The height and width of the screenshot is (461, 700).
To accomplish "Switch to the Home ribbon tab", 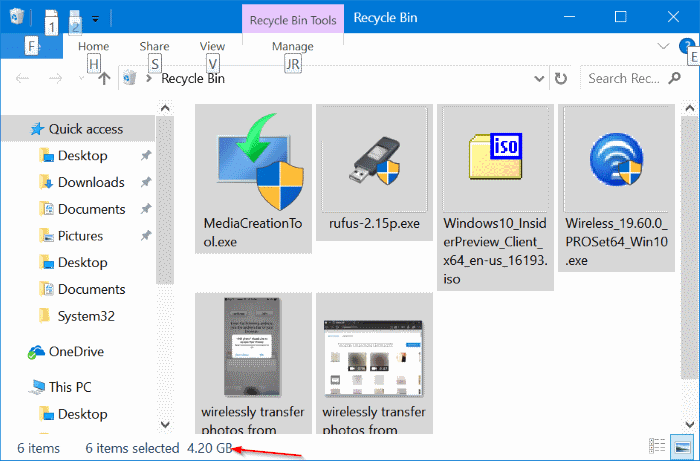I will point(93,46).
